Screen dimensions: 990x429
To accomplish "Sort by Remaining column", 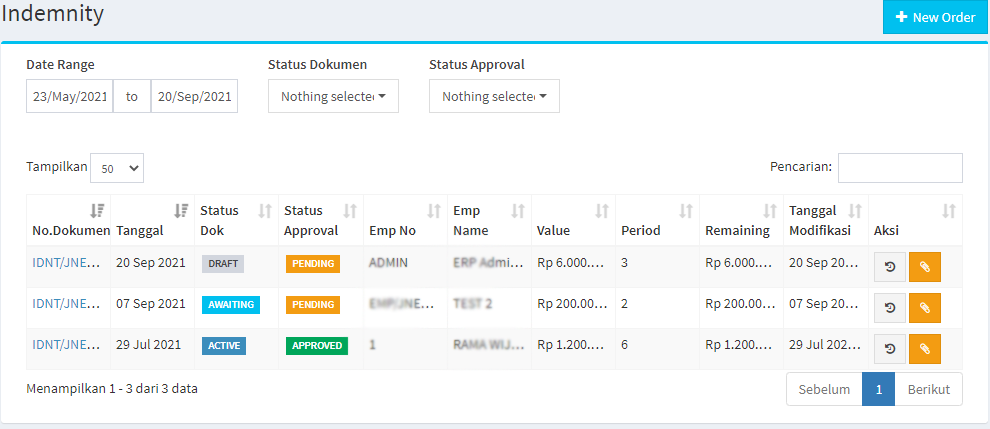I will pos(741,221).
